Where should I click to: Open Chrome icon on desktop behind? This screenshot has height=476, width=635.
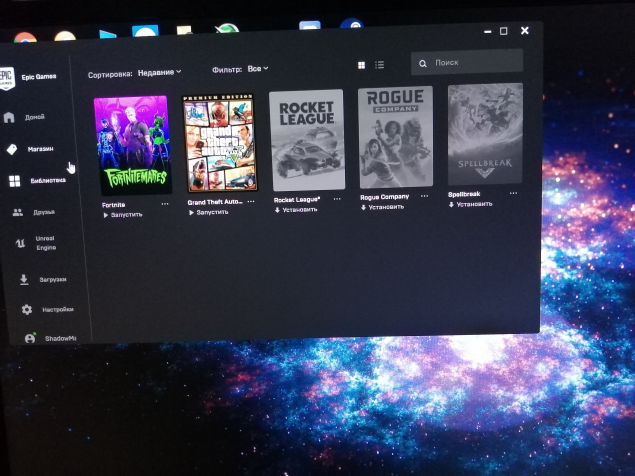(25, 38)
